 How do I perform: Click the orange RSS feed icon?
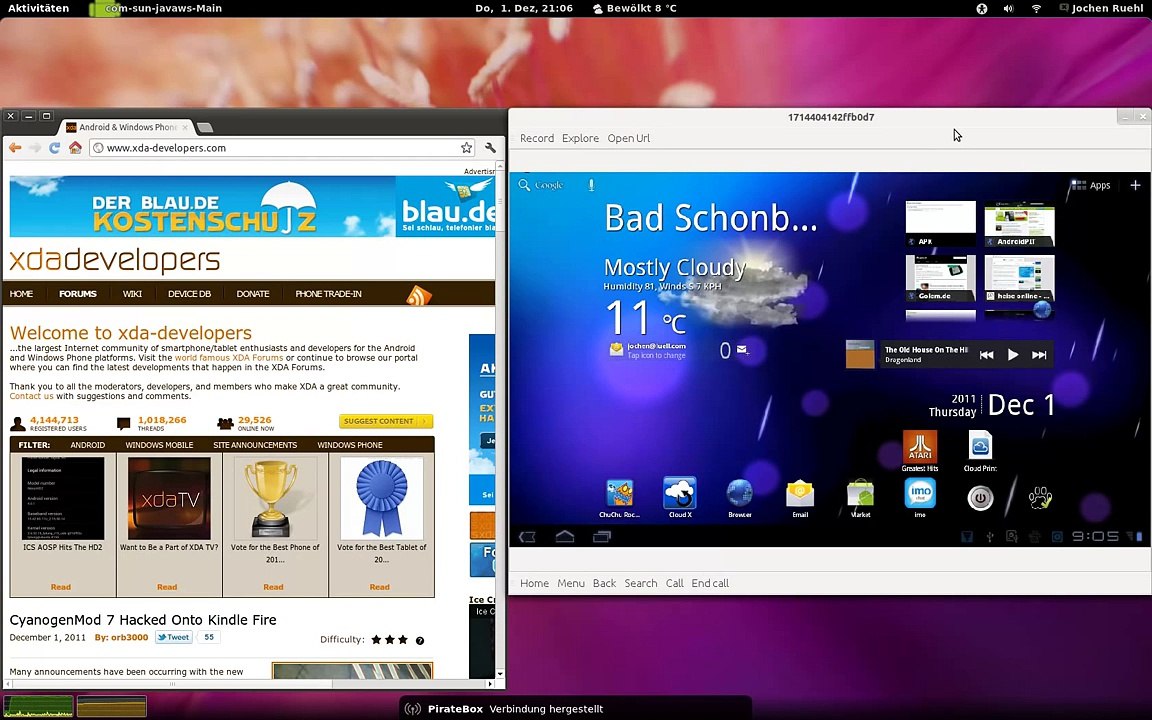419,295
